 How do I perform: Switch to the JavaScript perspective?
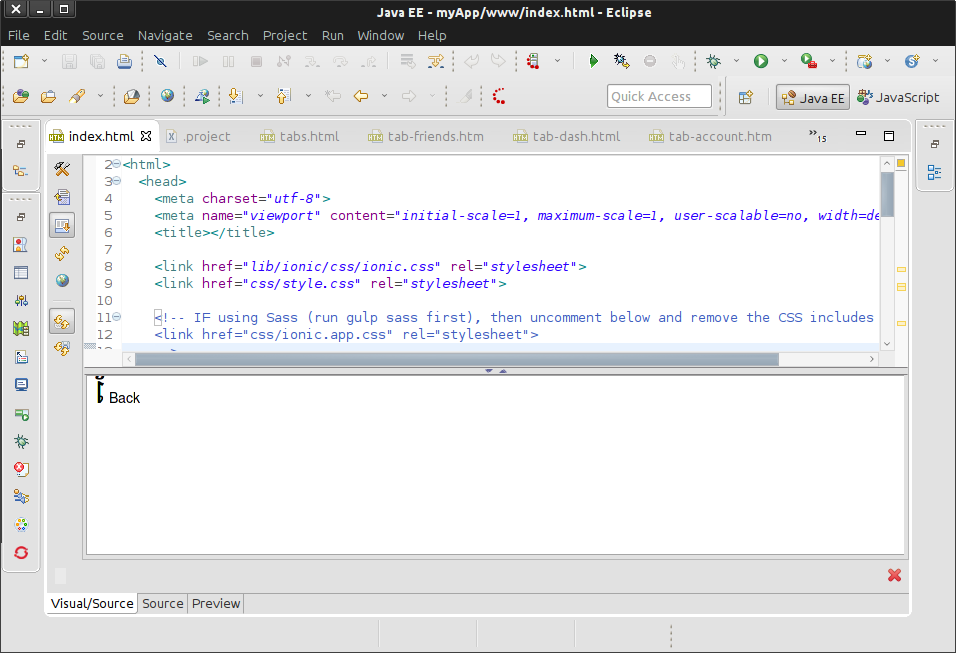[x=898, y=97]
